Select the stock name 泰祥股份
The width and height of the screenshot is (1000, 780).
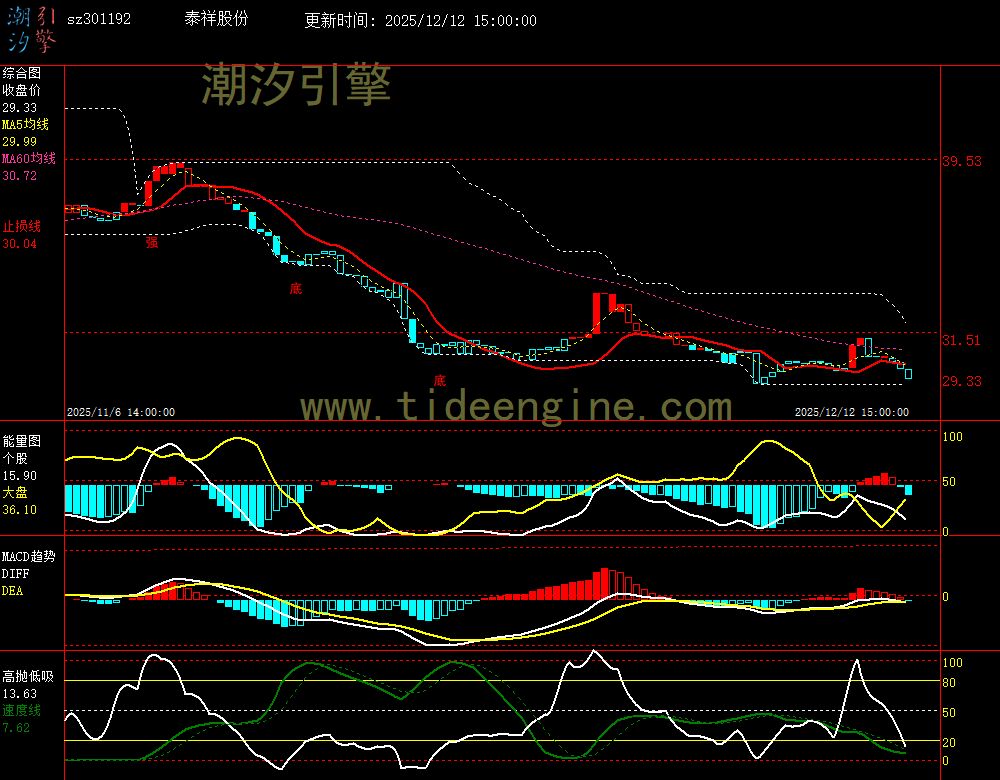coord(217,19)
